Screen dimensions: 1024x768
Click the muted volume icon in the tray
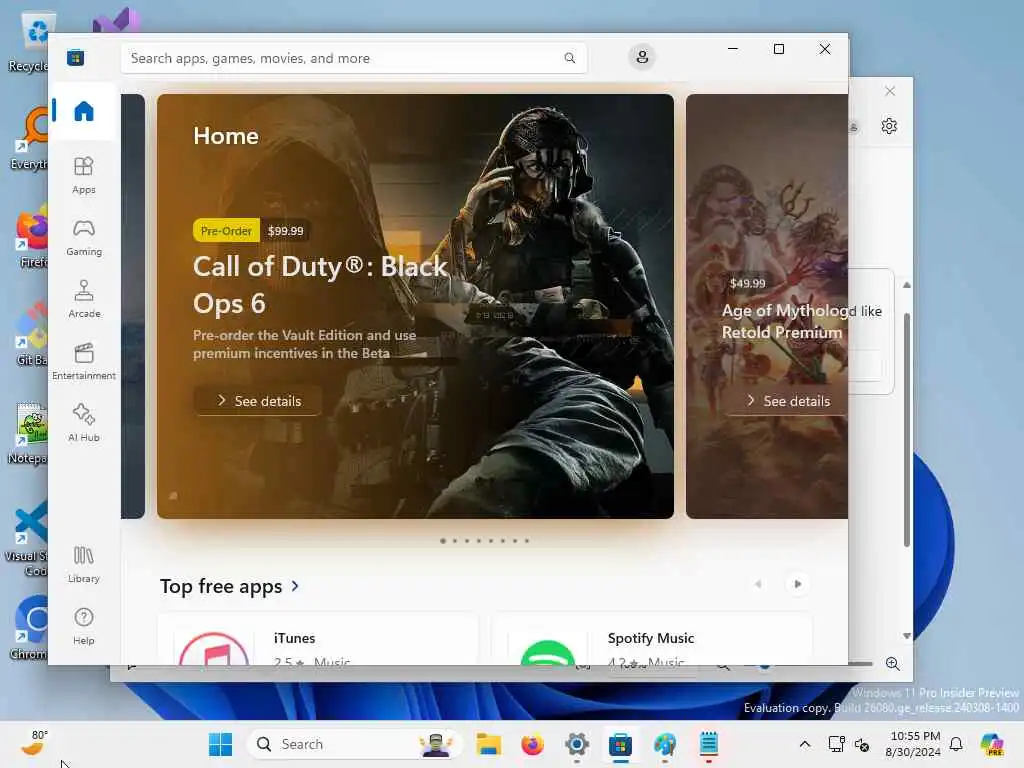coord(862,744)
